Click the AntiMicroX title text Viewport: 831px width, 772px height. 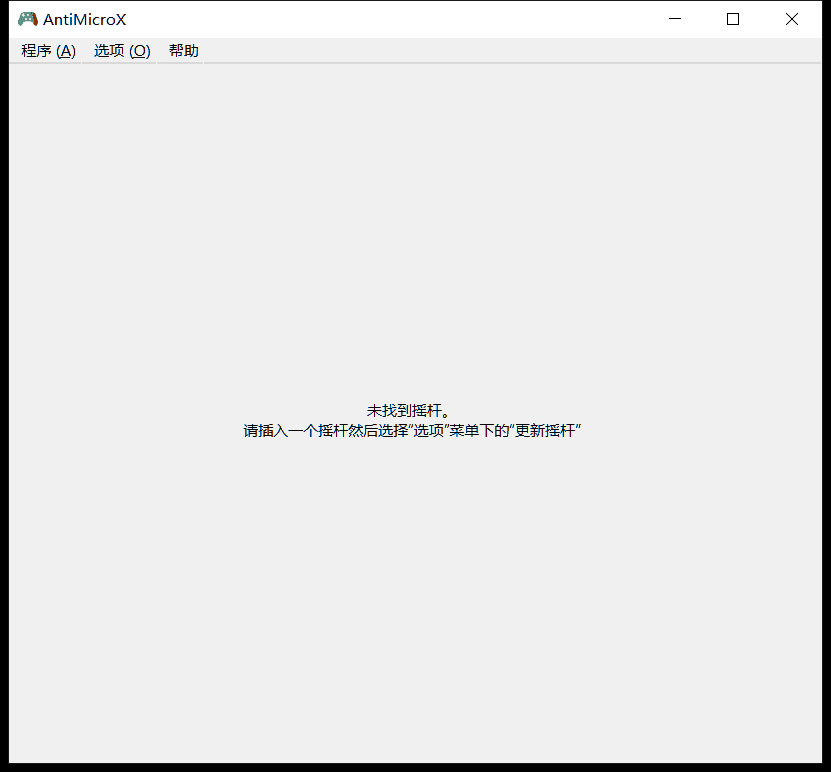pos(85,20)
